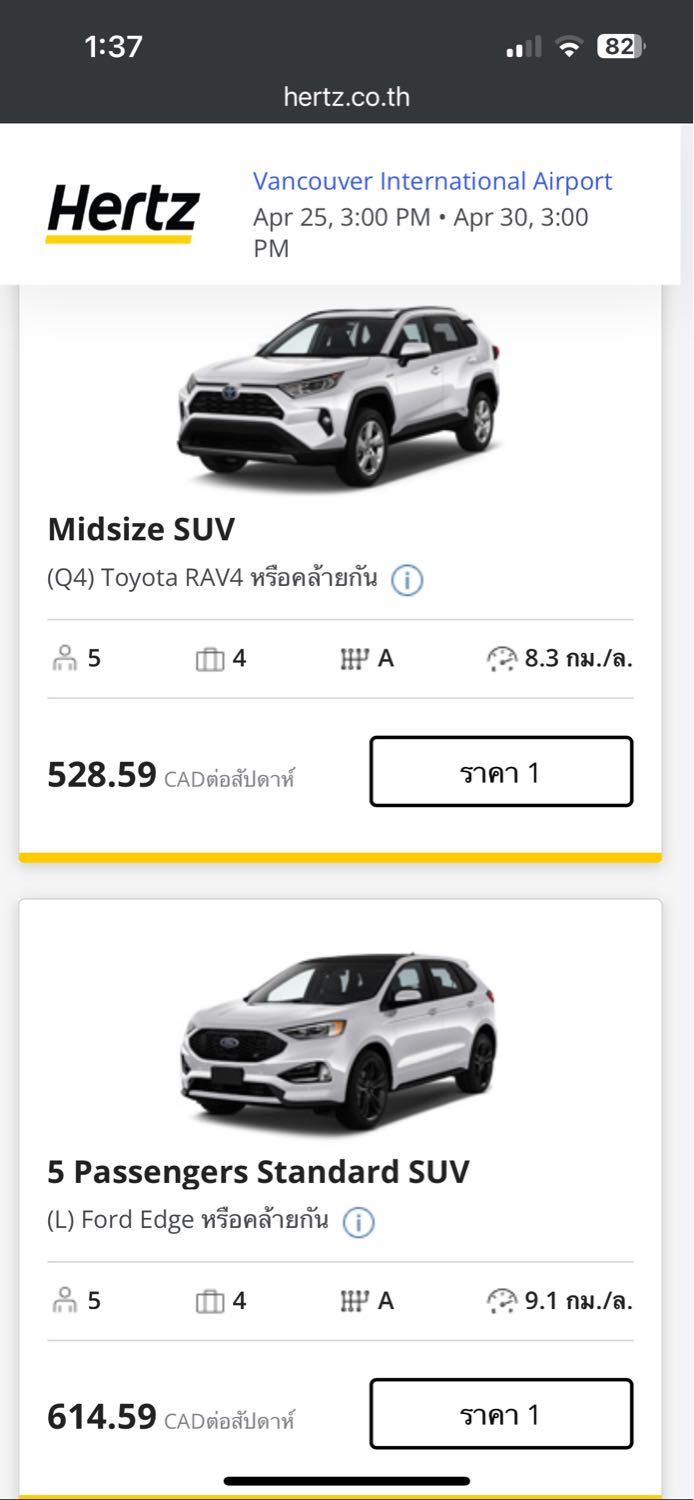Tap the Ford Edge car image
The height and width of the screenshot is (1500, 694).
pos(339,1040)
